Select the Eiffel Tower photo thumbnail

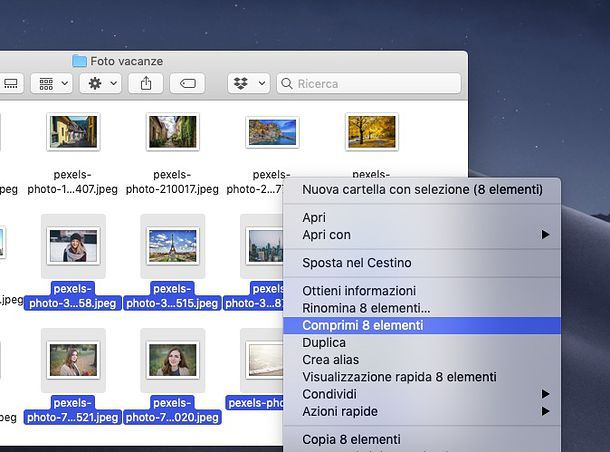pos(173,246)
